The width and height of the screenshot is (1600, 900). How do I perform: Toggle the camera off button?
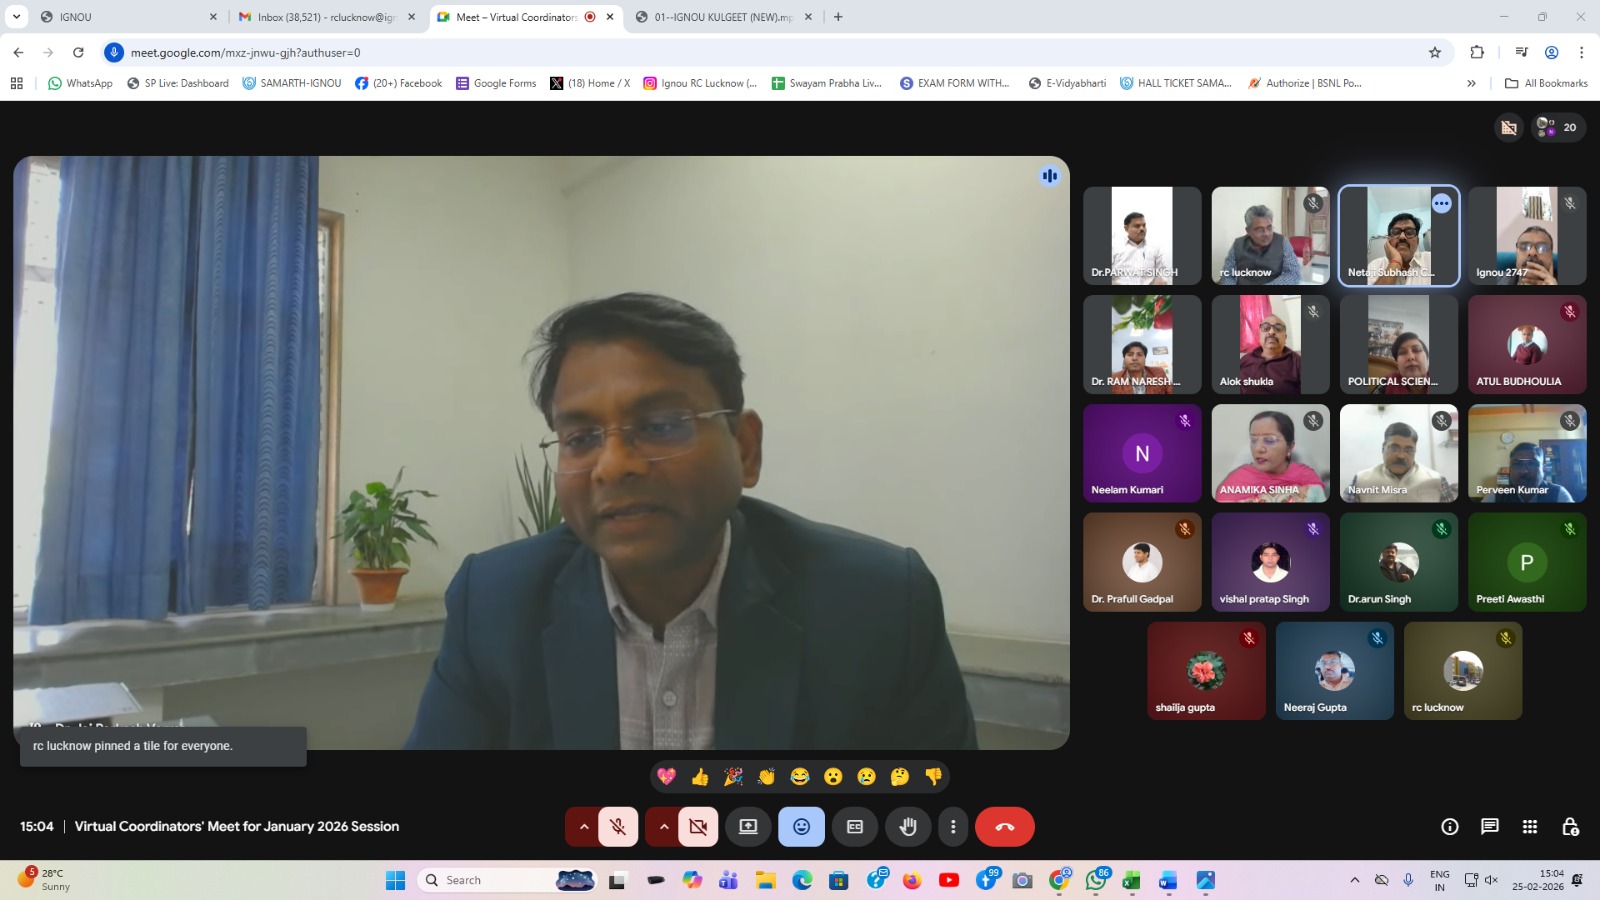(x=698, y=827)
